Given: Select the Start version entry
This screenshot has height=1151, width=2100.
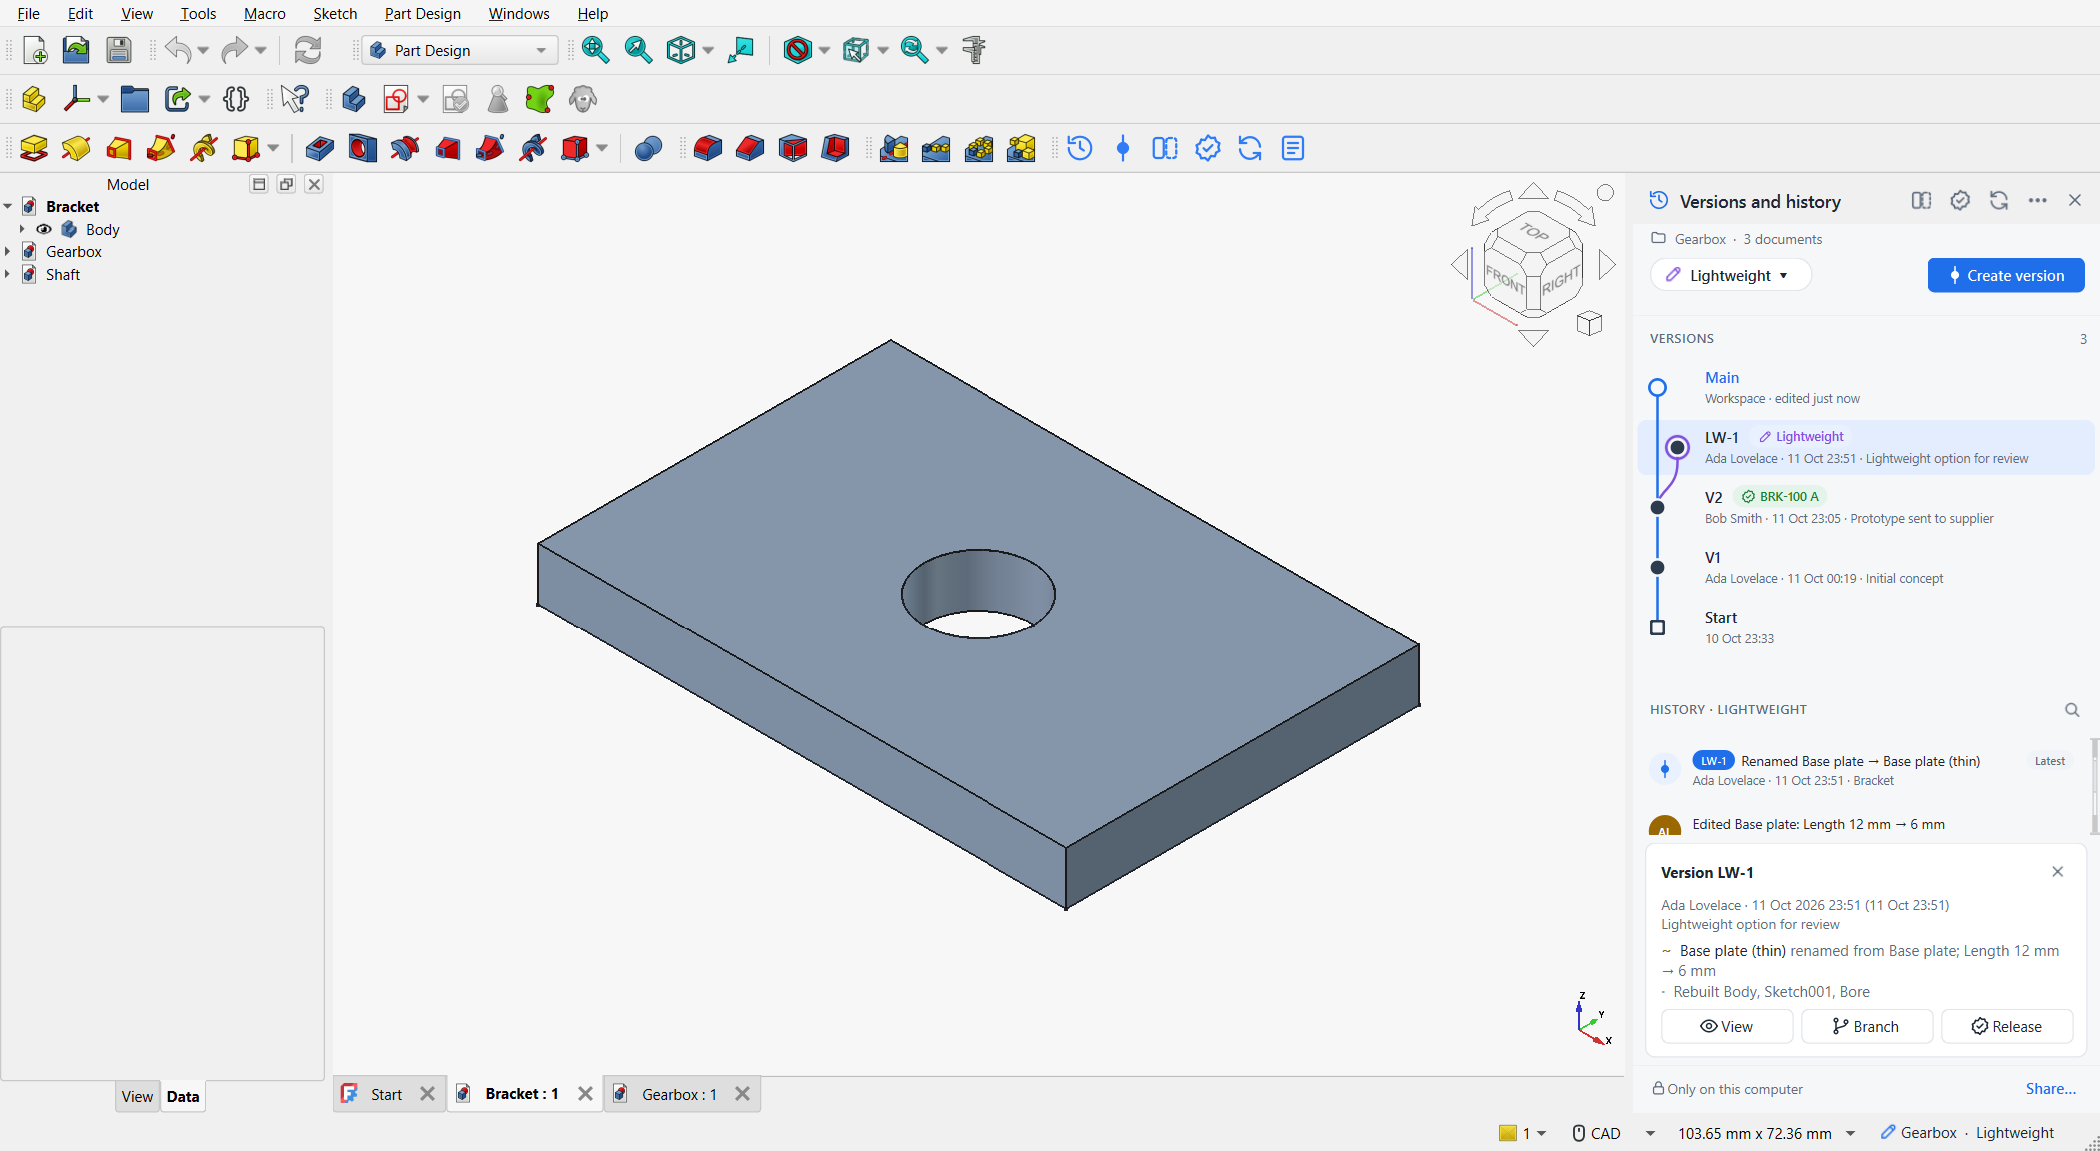Looking at the screenshot, I should click(1865, 627).
